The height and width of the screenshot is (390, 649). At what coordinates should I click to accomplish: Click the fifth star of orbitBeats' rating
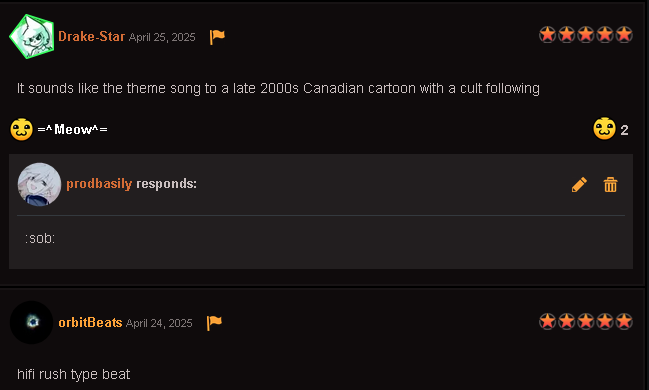(624, 321)
